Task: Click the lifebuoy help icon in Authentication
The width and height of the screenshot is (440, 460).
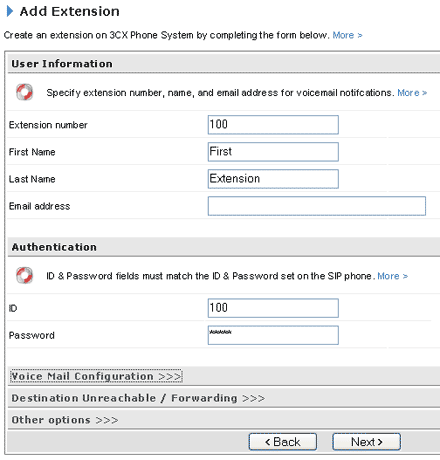Action: coord(24,275)
